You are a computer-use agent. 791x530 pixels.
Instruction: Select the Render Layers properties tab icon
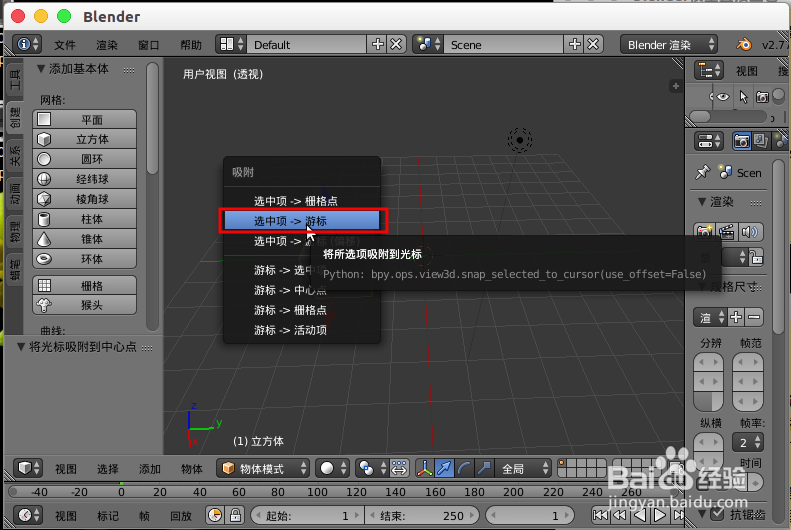click(x=760, y=141)
